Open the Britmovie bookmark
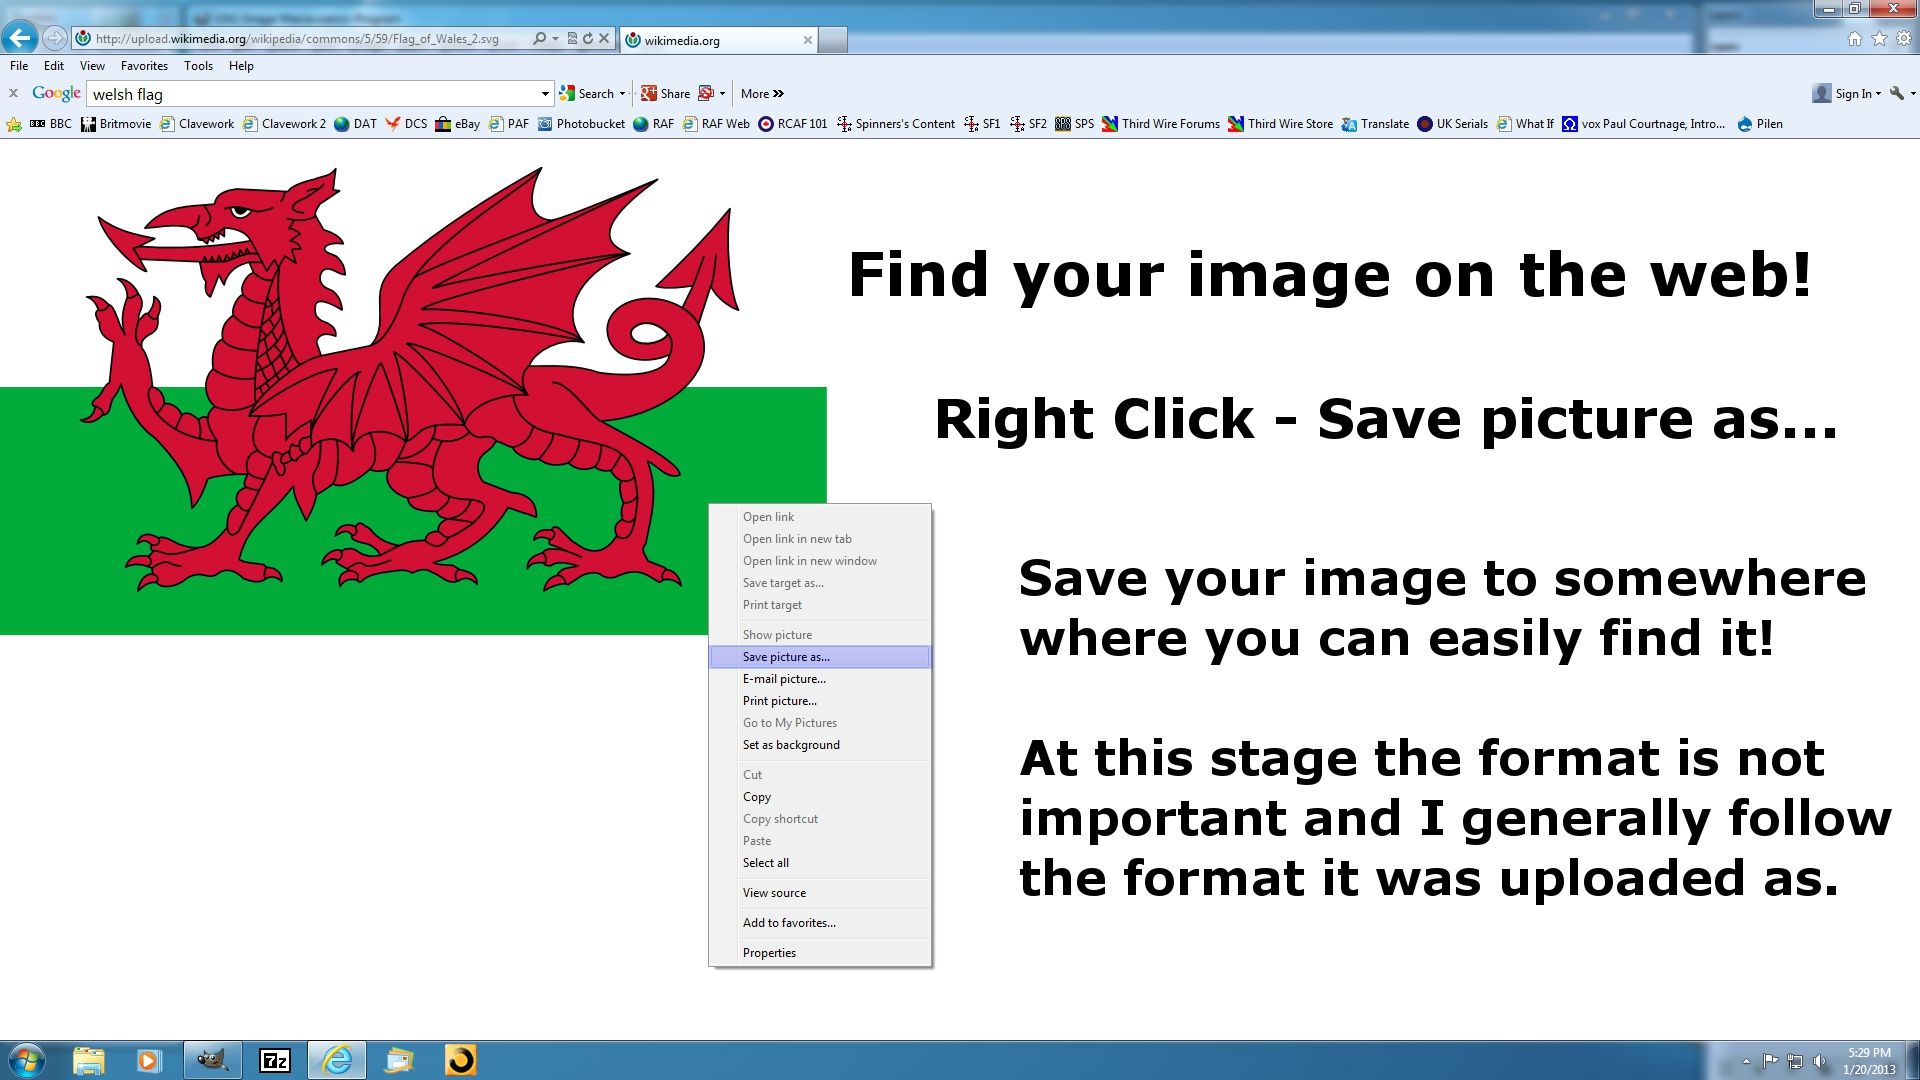This screenshot has width=1920, height=1080. 116,124
